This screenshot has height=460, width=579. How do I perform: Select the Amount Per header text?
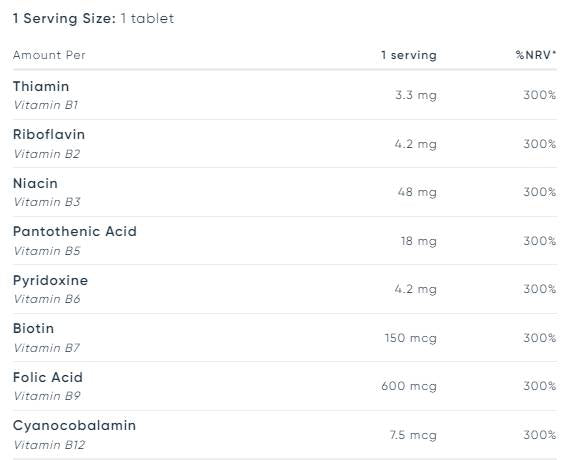click(49, 55)
